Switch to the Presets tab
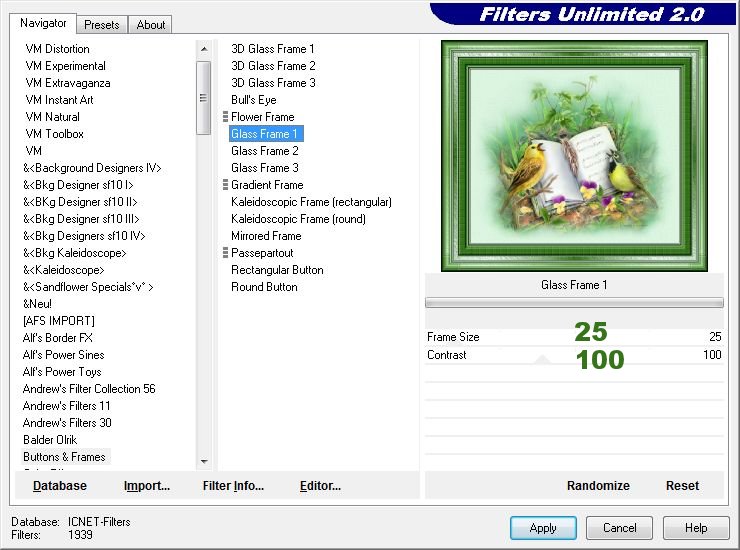The height and width of the screenshot is (550, 740). 101,25
